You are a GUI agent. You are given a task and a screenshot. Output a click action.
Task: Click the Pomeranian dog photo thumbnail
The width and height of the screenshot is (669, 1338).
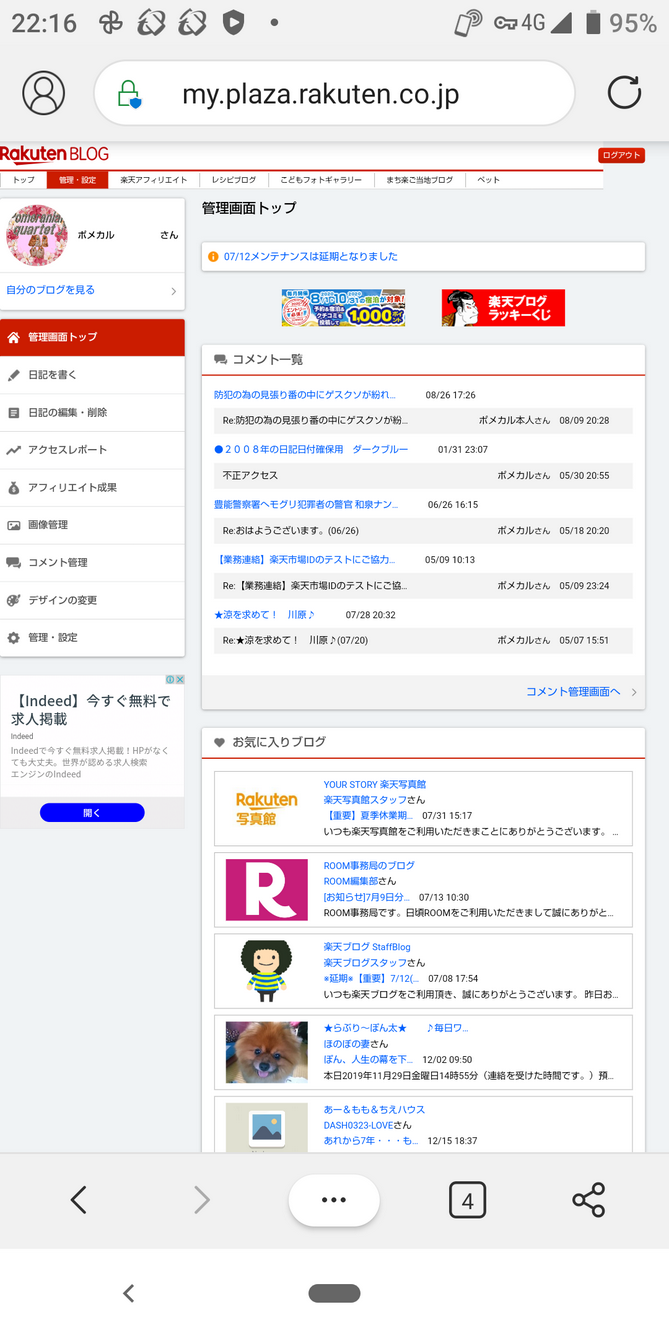267,1052
